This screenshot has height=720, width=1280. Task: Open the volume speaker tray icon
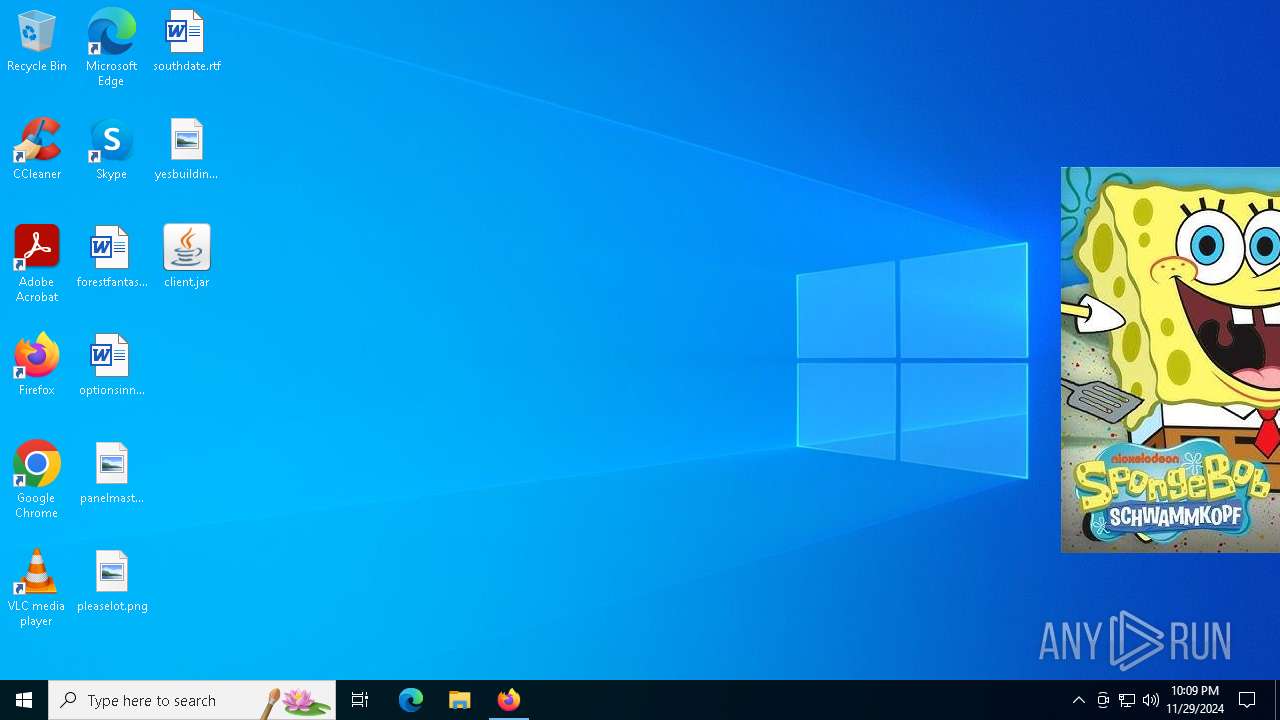pos(1151,700)
